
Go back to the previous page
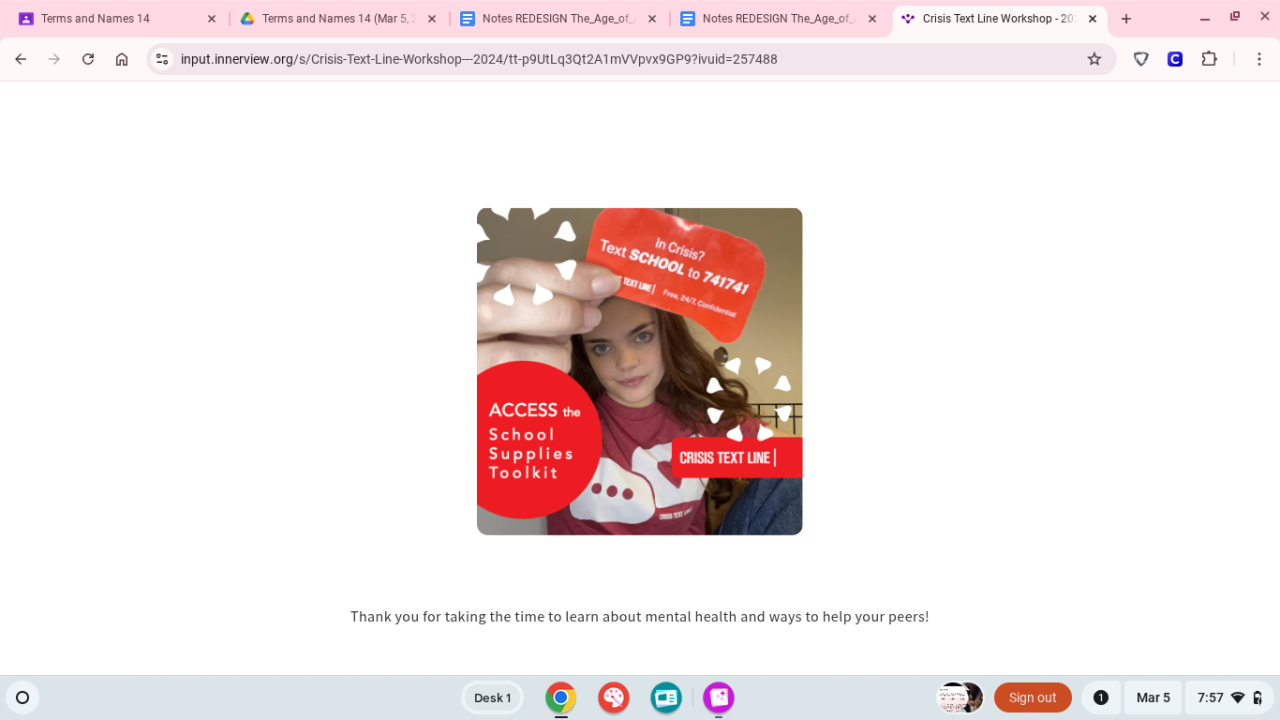click(x=21, y=59)
